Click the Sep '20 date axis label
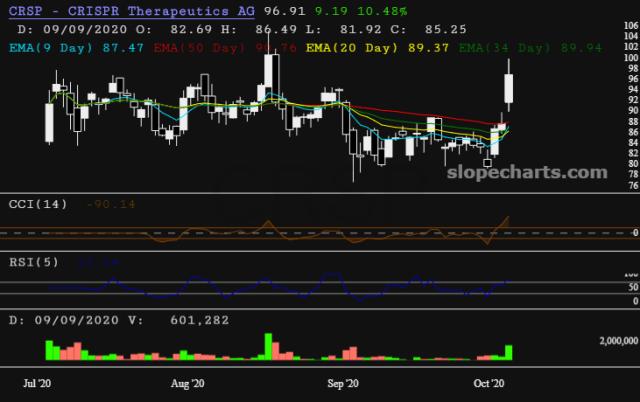The width and height of the screenshot is (640, 402). pos(343,384)
